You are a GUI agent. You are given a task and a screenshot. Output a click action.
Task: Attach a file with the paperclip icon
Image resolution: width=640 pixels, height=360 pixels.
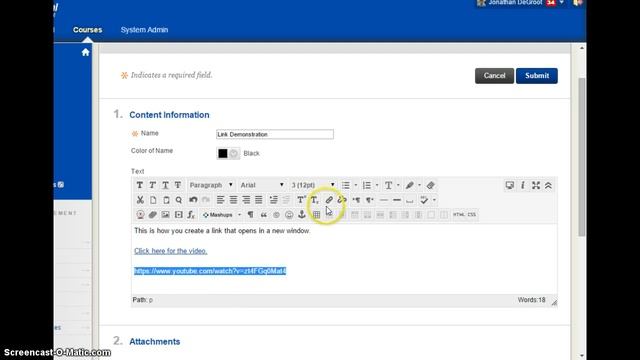[153, 215]
